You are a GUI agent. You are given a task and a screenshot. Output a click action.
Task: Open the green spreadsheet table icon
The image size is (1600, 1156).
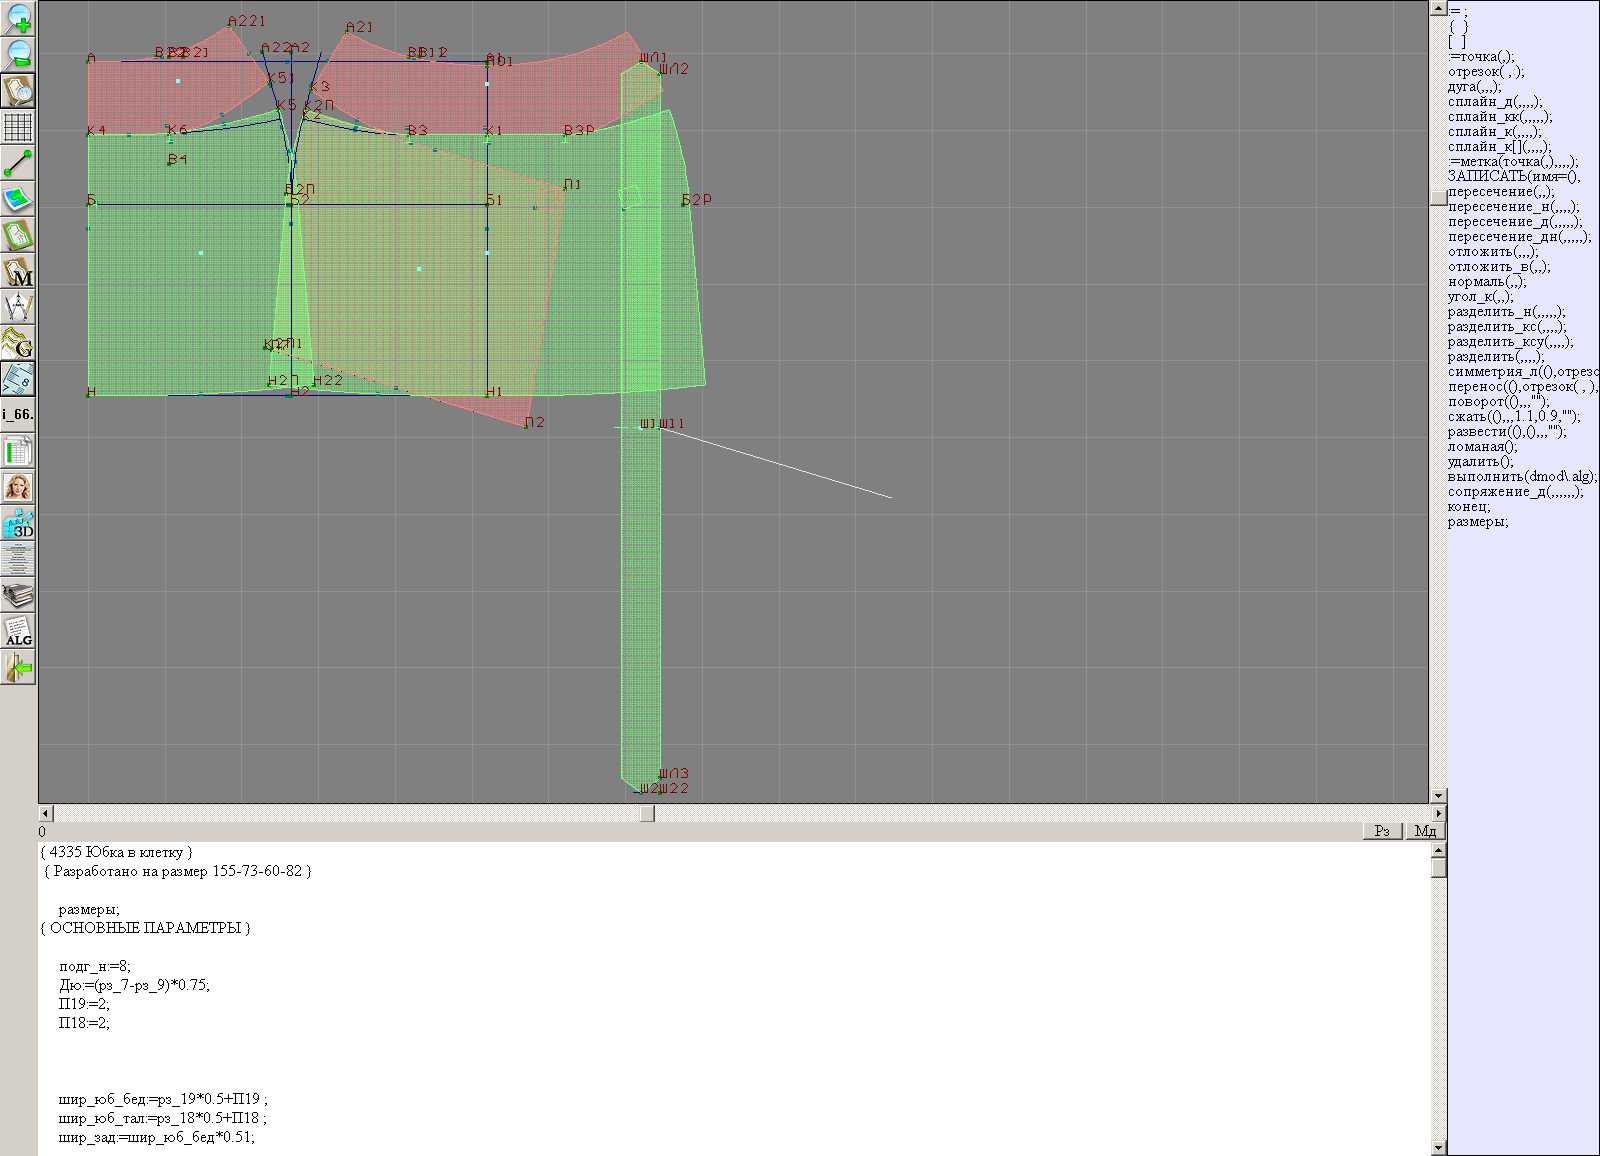[18, 452]
